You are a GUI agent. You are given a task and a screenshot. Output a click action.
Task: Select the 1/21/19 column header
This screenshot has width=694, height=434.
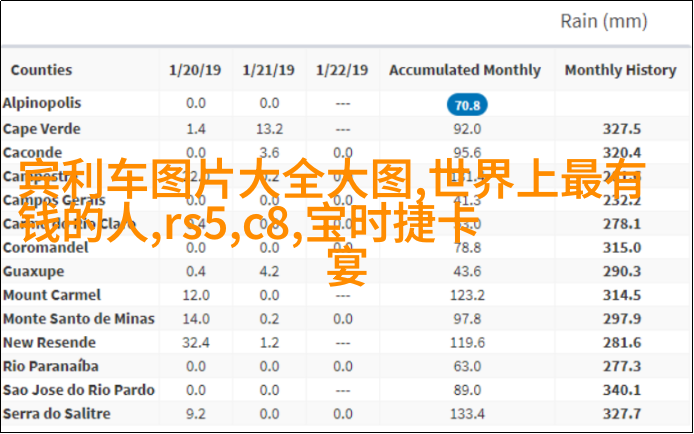268,70
